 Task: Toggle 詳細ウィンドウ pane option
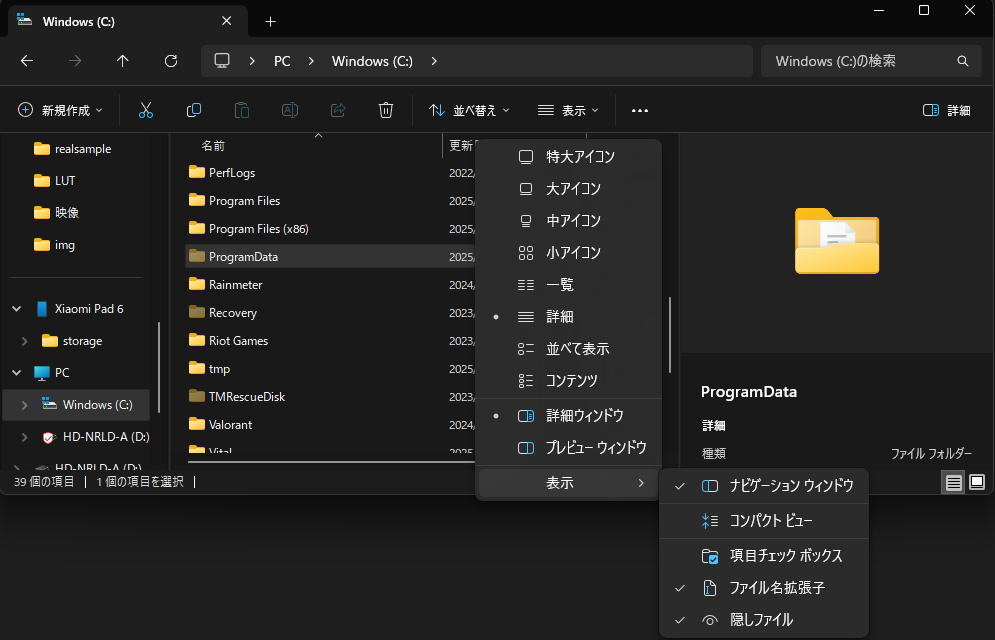(x=569, y=416)
